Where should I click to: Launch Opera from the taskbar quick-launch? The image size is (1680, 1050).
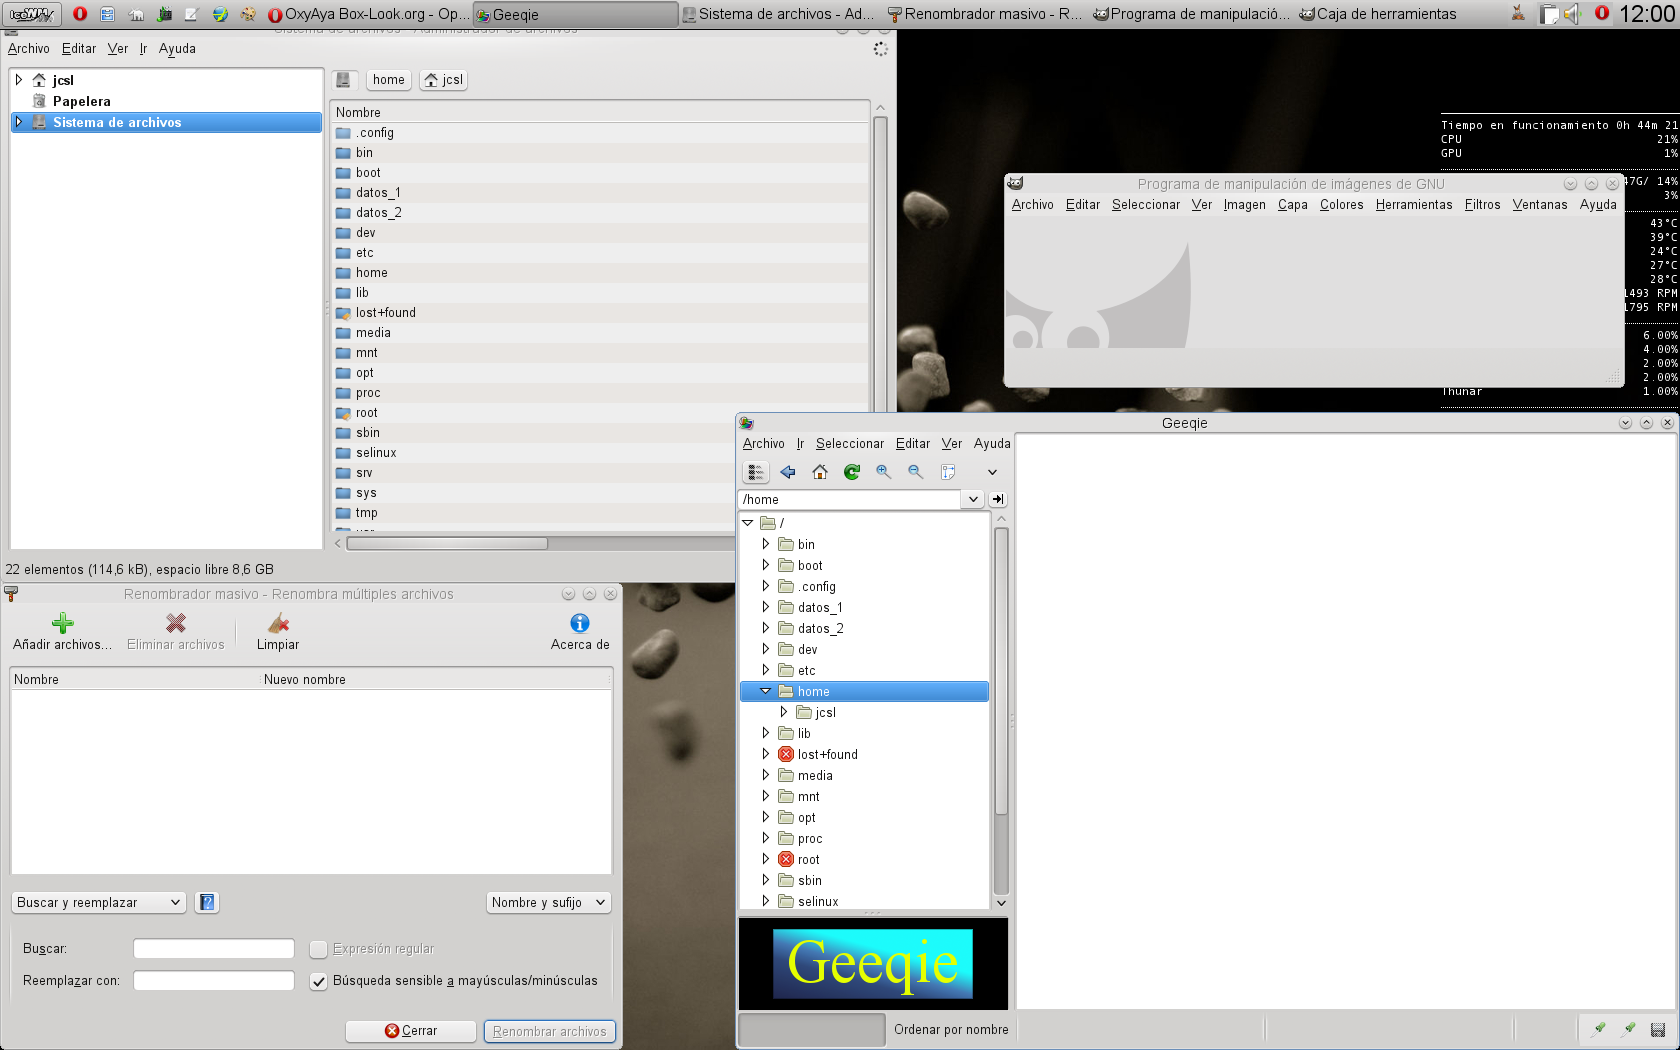pyautogui.click(x=80, y=14)
